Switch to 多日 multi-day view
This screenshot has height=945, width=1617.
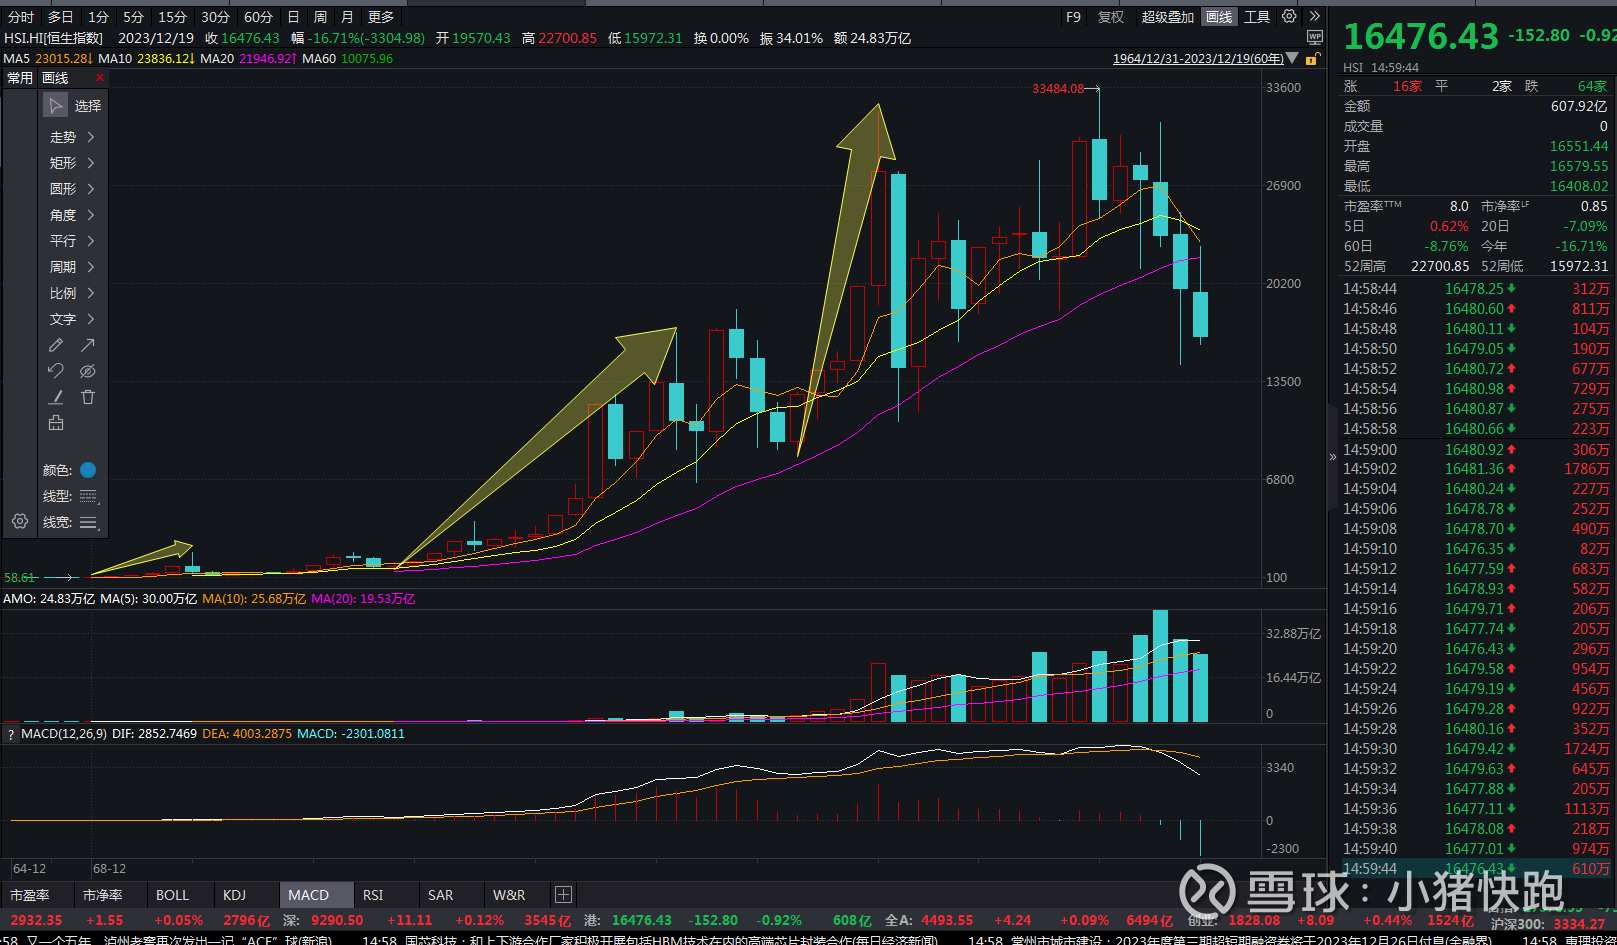pyautogui.click(x=61, y=17)
